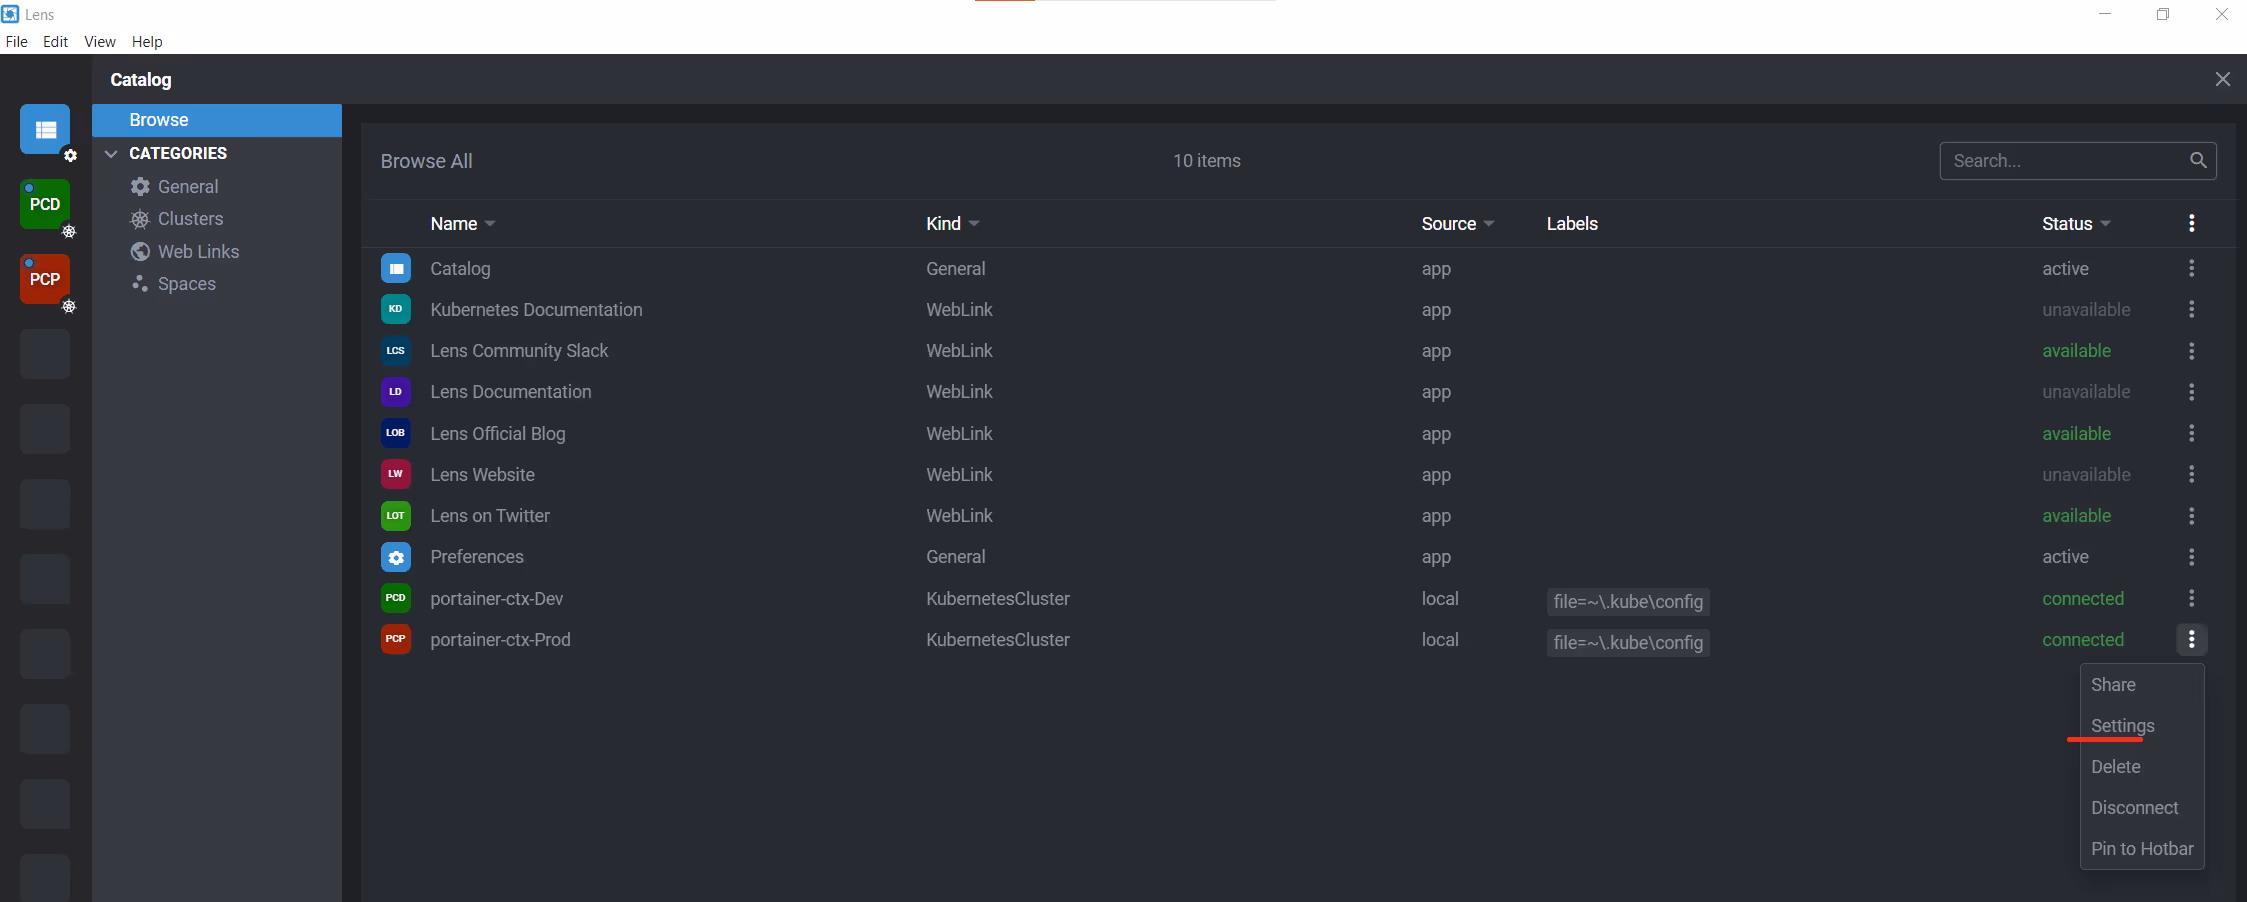Close the Catalog panel with the X

click(2222, 79)
